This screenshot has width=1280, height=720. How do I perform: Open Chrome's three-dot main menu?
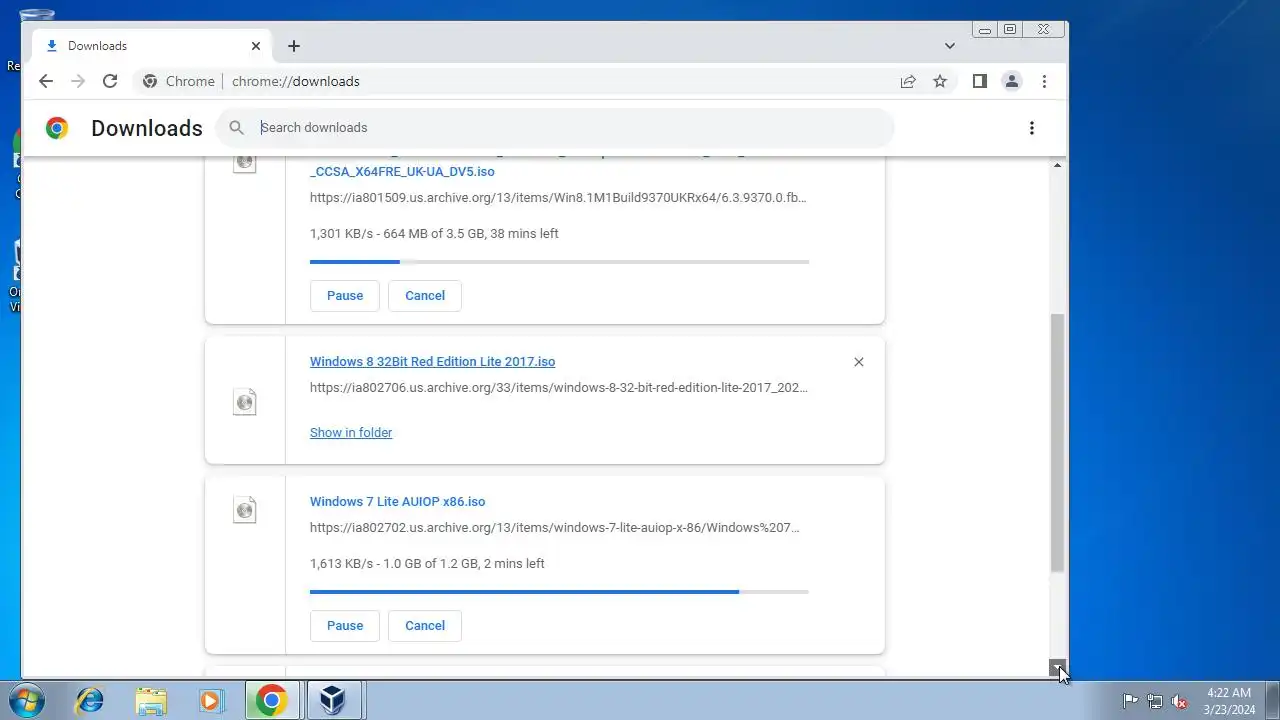tap(1044, 81)
